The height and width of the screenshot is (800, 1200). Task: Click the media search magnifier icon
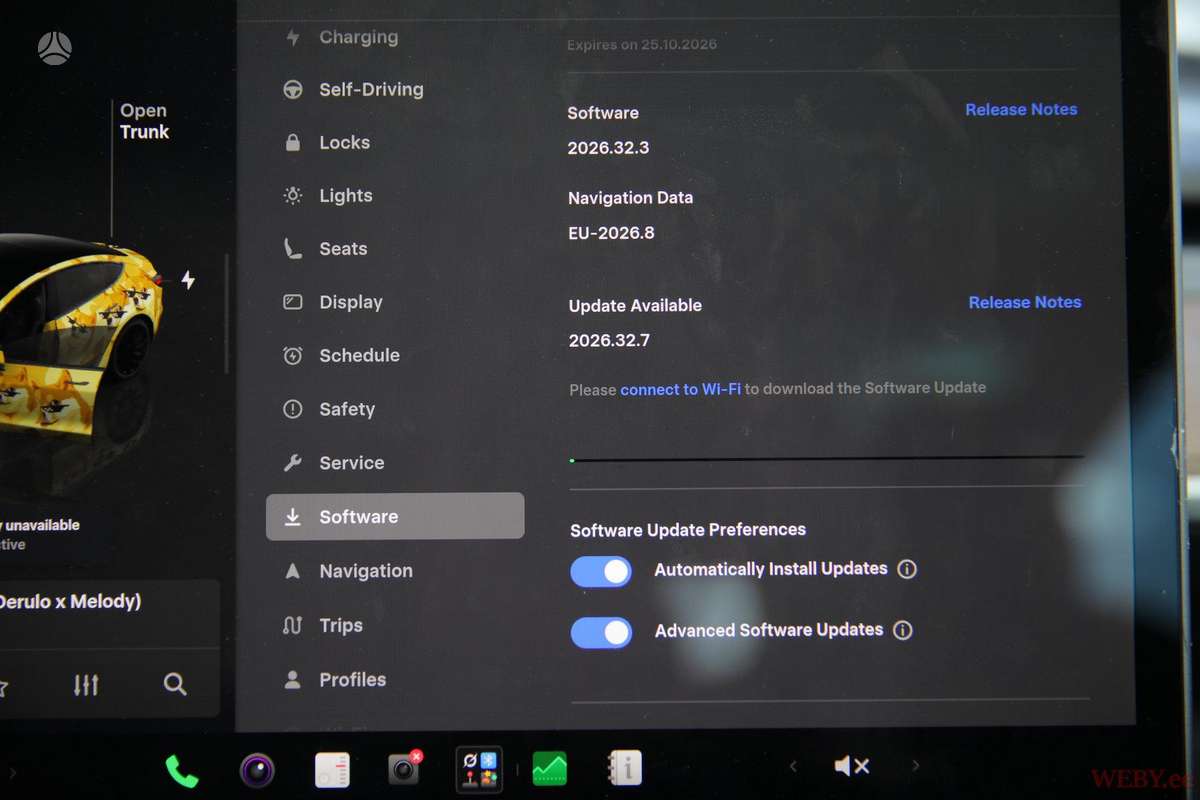(175, 684)
